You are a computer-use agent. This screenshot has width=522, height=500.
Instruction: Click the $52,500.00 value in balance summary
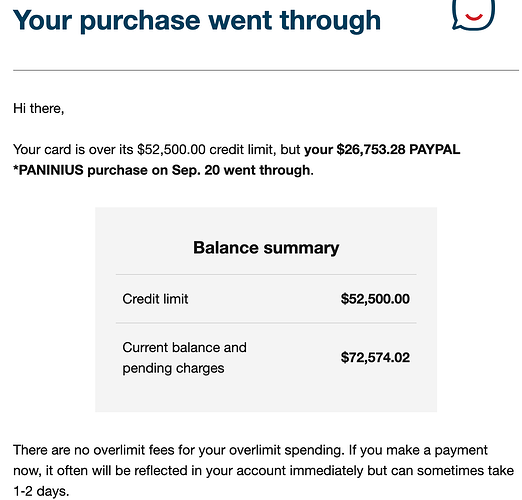pyautogui.click(x=375, y=299)
